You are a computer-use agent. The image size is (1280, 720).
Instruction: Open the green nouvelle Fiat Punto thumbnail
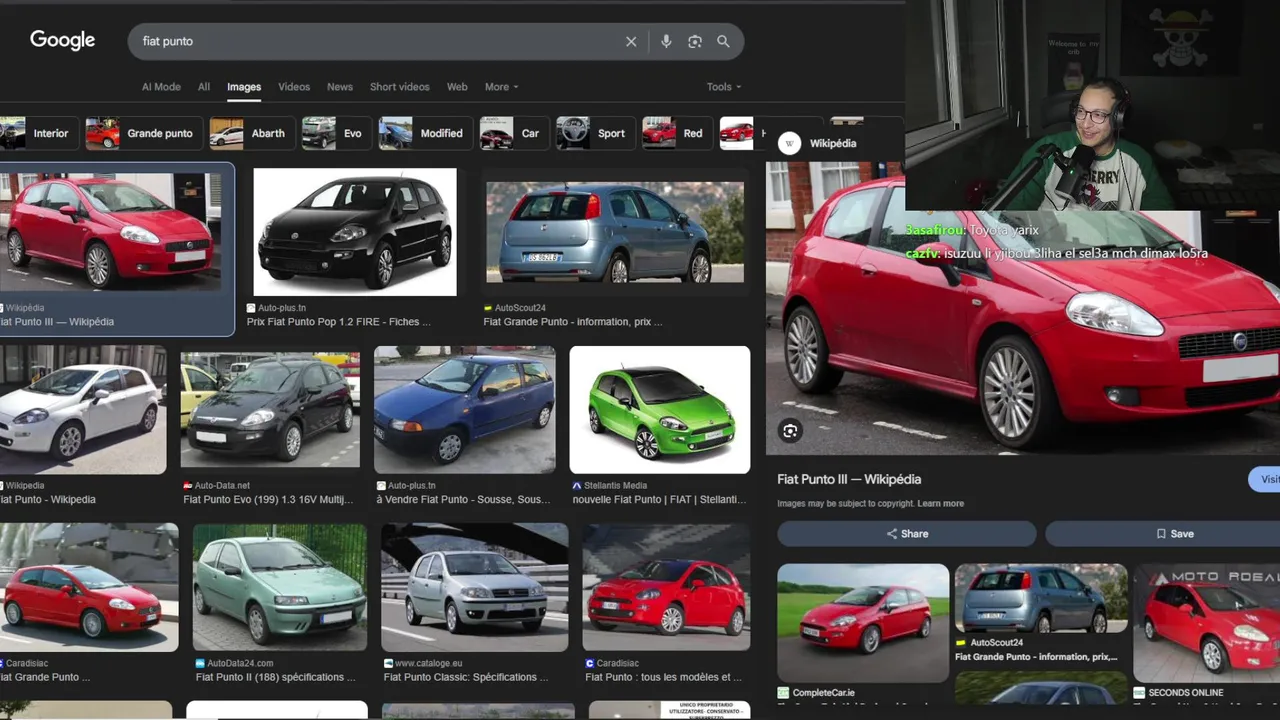660,410
